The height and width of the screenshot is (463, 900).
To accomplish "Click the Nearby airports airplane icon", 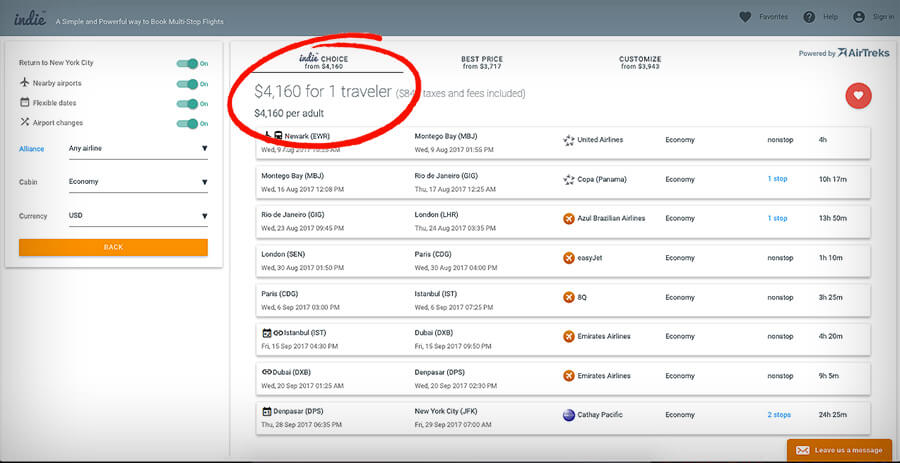I will coord(24,83).
